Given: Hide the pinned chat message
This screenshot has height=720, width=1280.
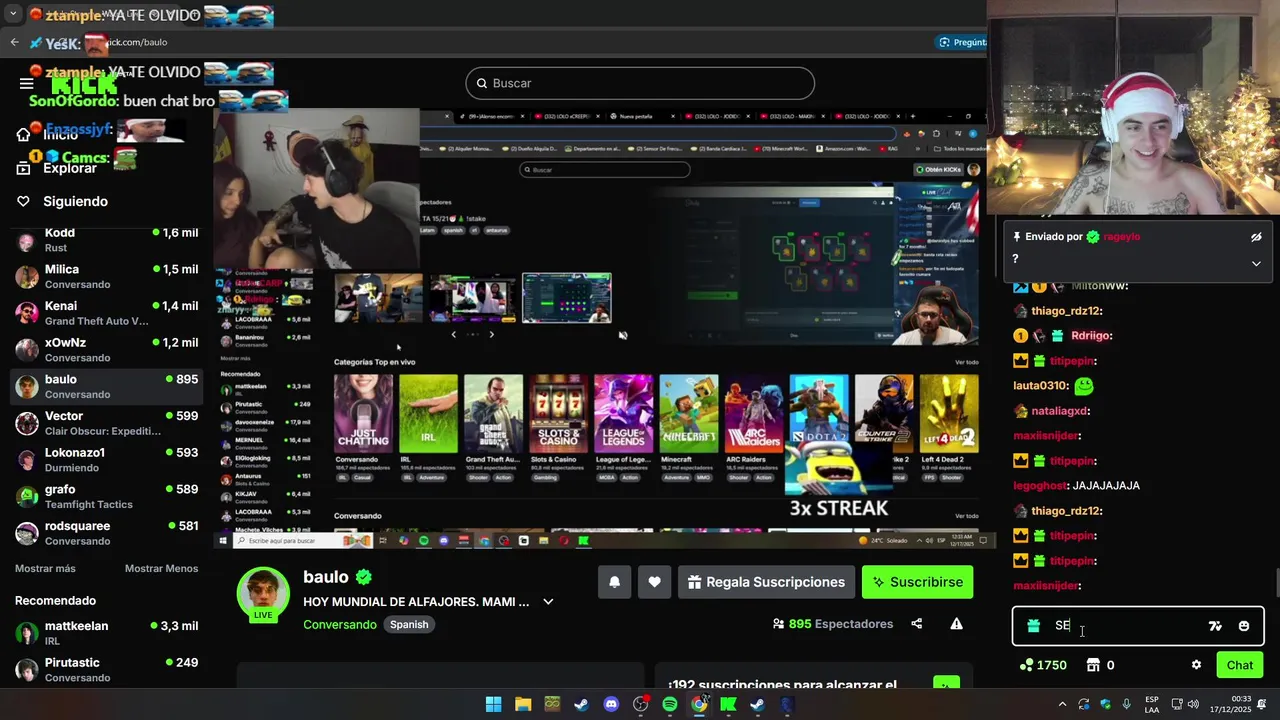Looking at the screenshot, I should (1256, 237).
